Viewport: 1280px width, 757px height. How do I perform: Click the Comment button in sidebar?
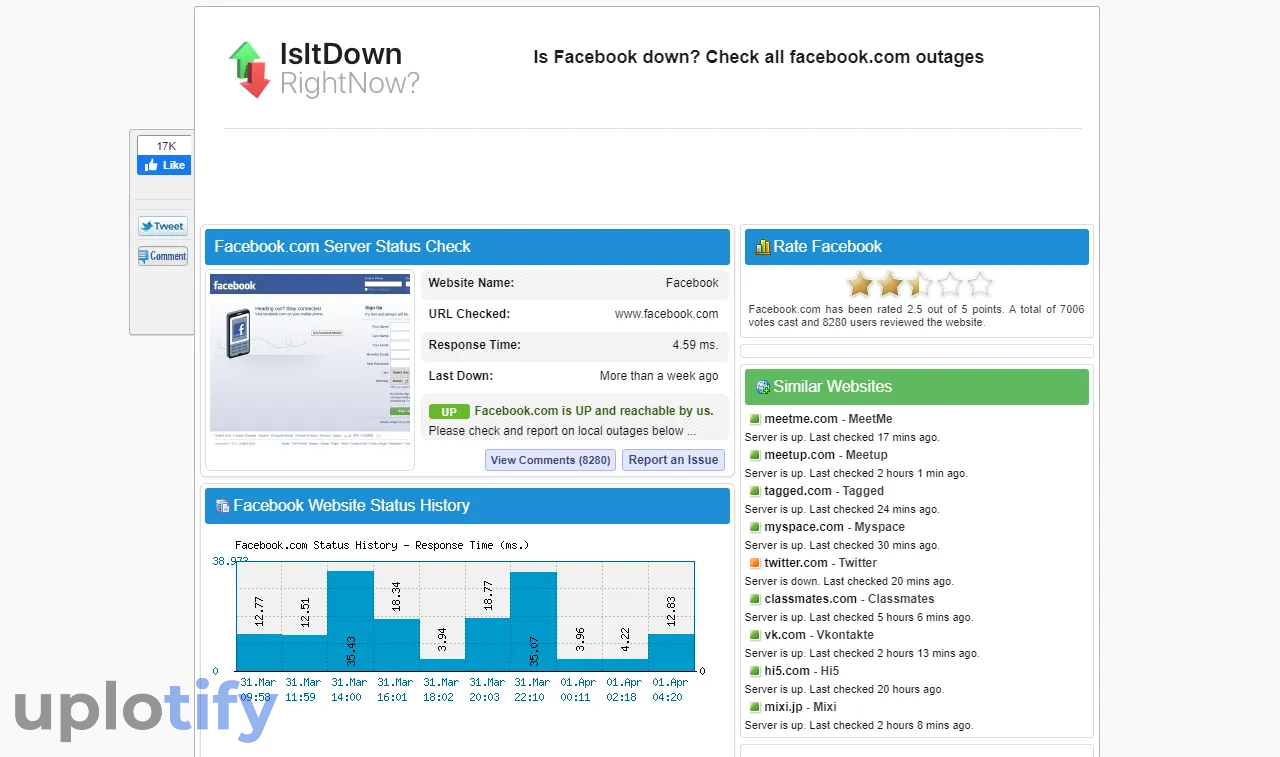(x=163, y=256)
